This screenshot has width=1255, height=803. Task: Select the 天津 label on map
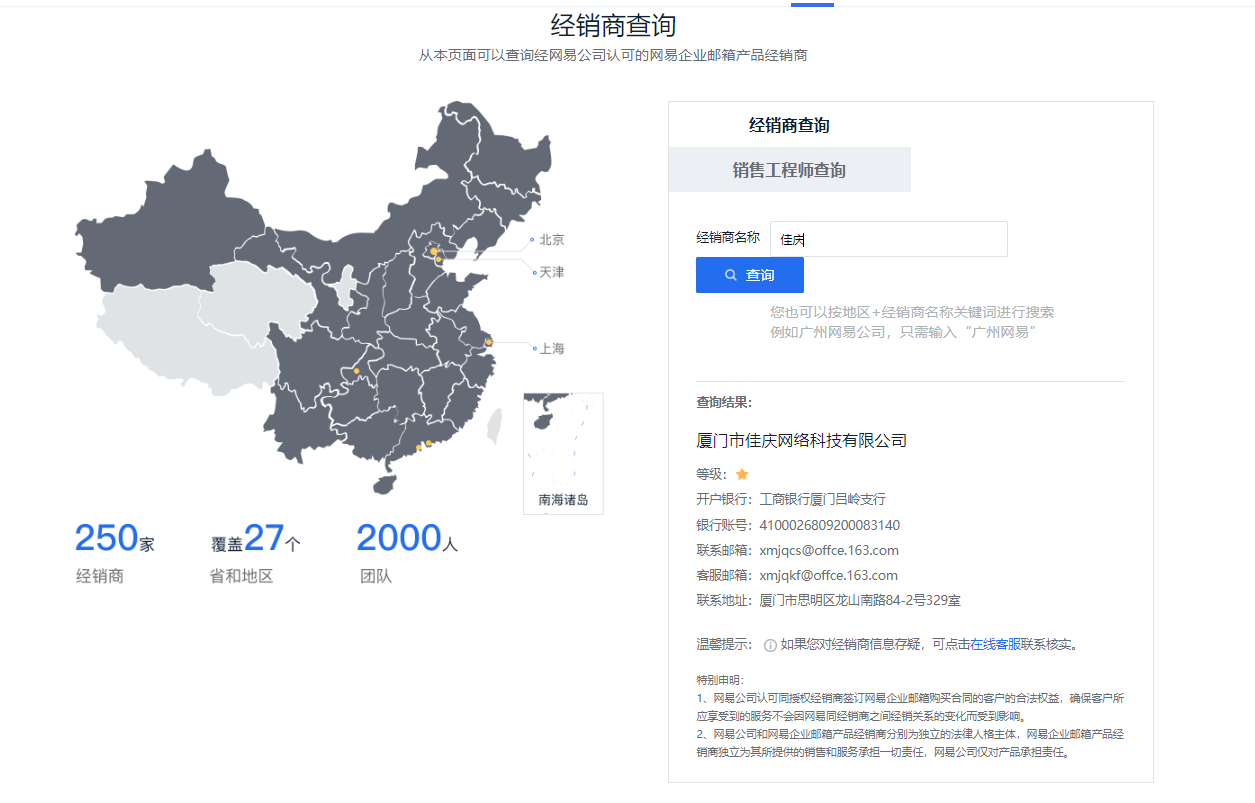point(551,272)
